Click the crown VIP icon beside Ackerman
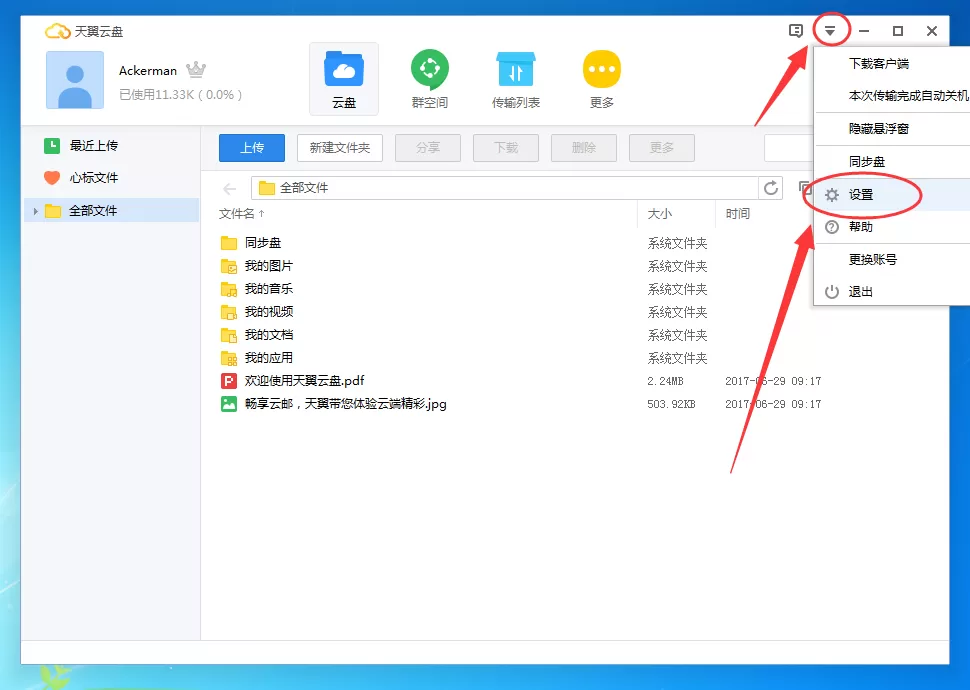The image size is (970, 690). [x=196, y=69]
